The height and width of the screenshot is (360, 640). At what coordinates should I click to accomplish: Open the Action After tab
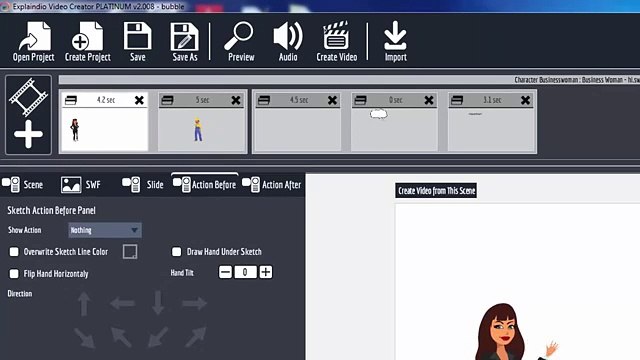[x=271, y=184]
